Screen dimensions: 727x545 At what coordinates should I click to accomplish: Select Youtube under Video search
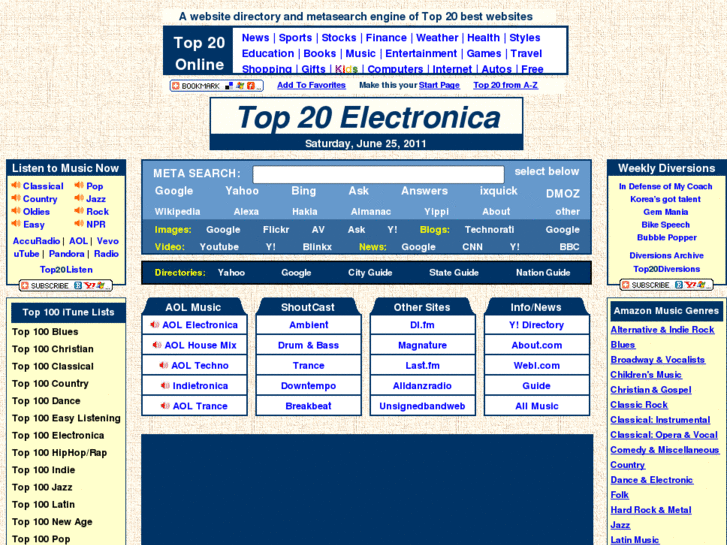tap(219, 247)
